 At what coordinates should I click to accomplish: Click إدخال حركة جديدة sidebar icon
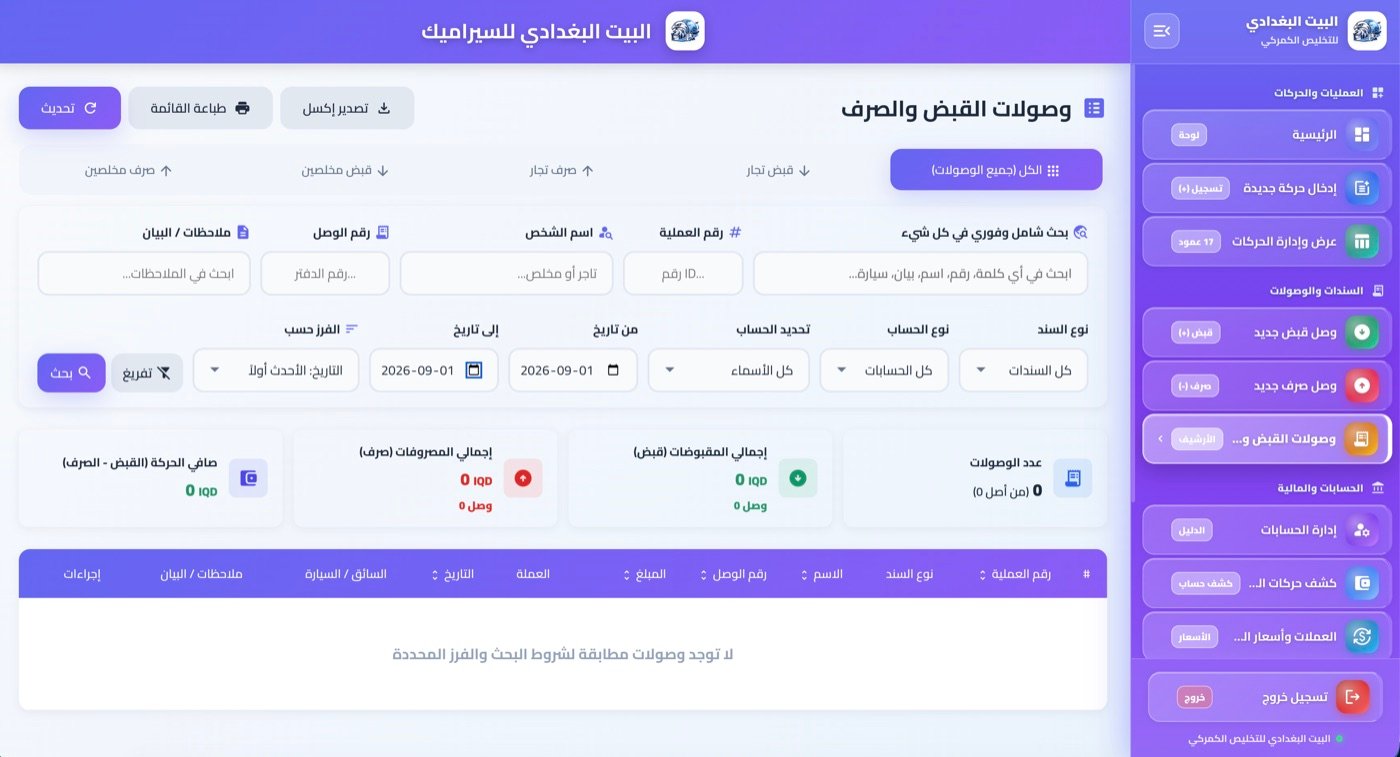[1361, 188]
